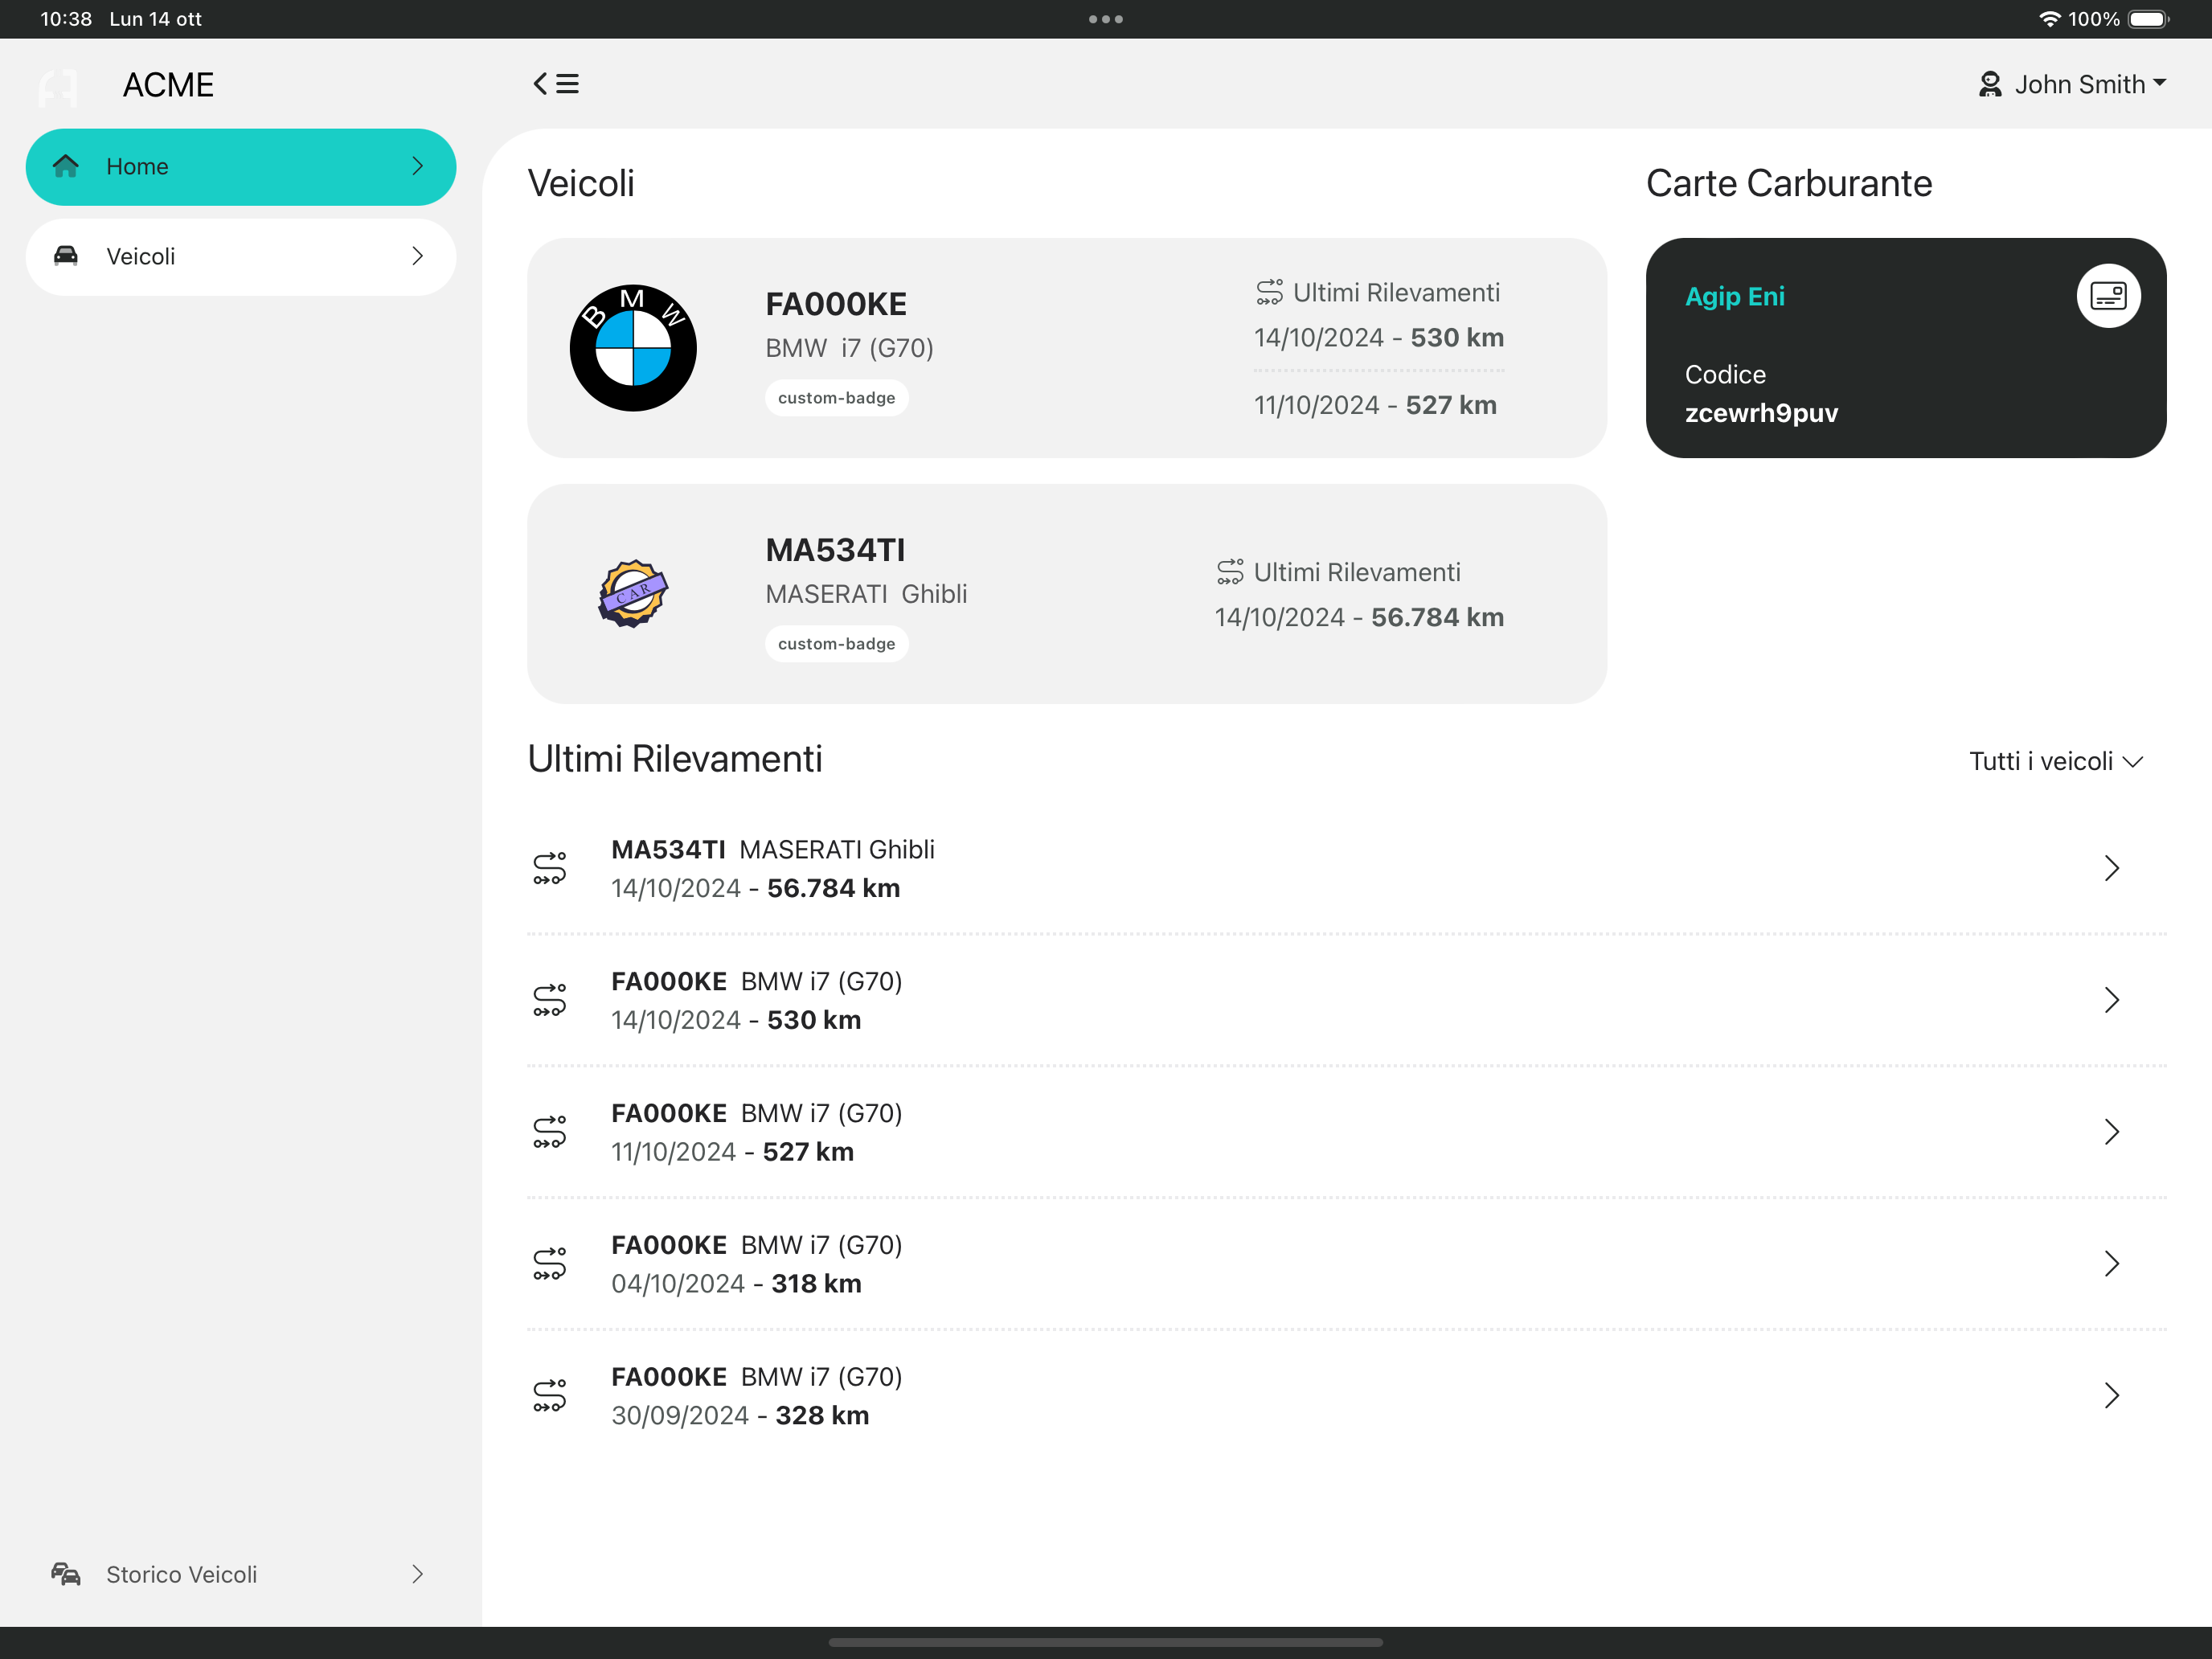Click the ACME company name

tap(168, 85)
